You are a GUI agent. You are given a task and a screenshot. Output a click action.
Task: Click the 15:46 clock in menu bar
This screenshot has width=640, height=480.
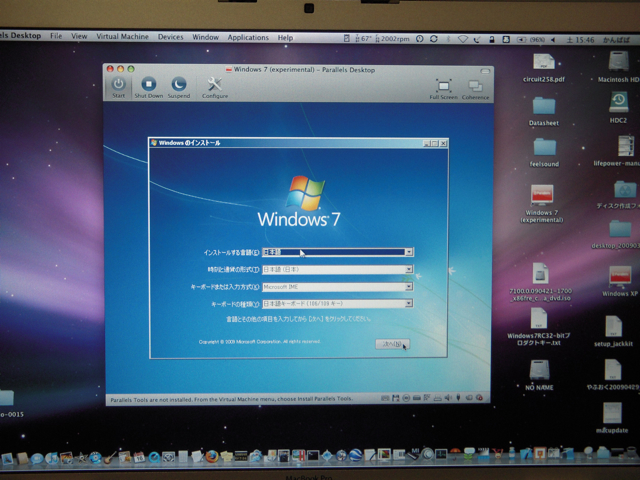[585, 40]
